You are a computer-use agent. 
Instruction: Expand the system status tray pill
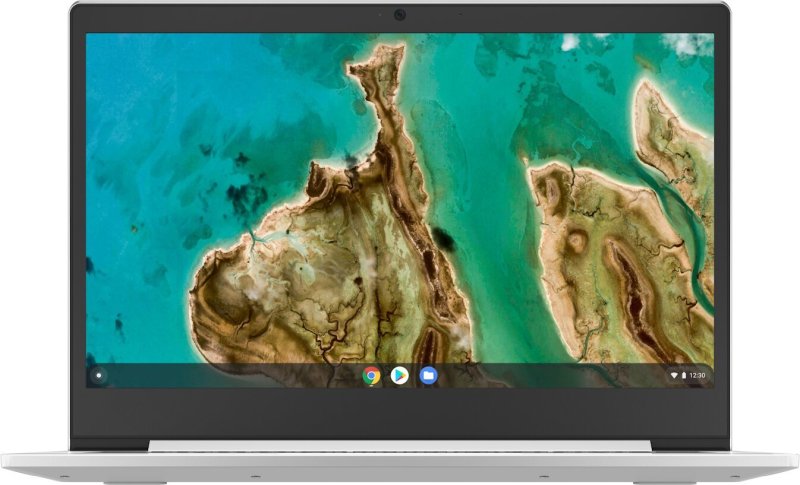pos(688,375)
